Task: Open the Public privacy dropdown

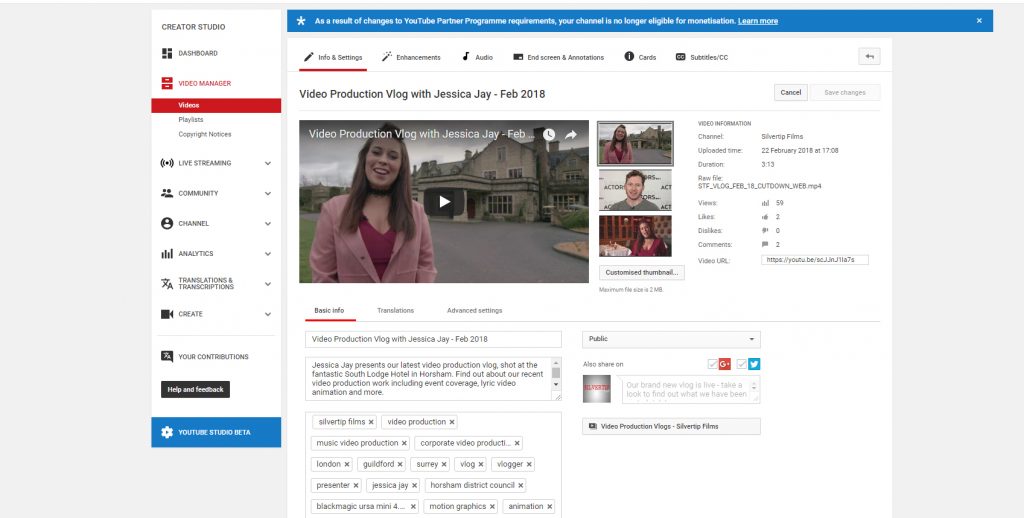Action: pyautogui.click(x=671, y=339)
